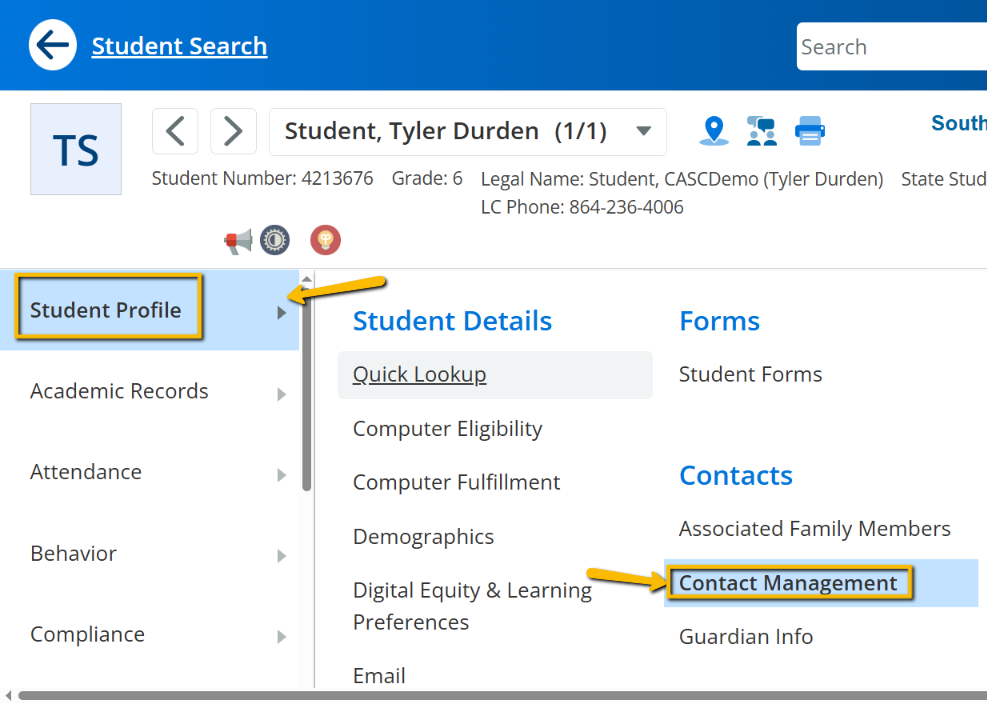Click into the Search input field
The height and width of the screenshot is (703, 987).
point(891,47)
